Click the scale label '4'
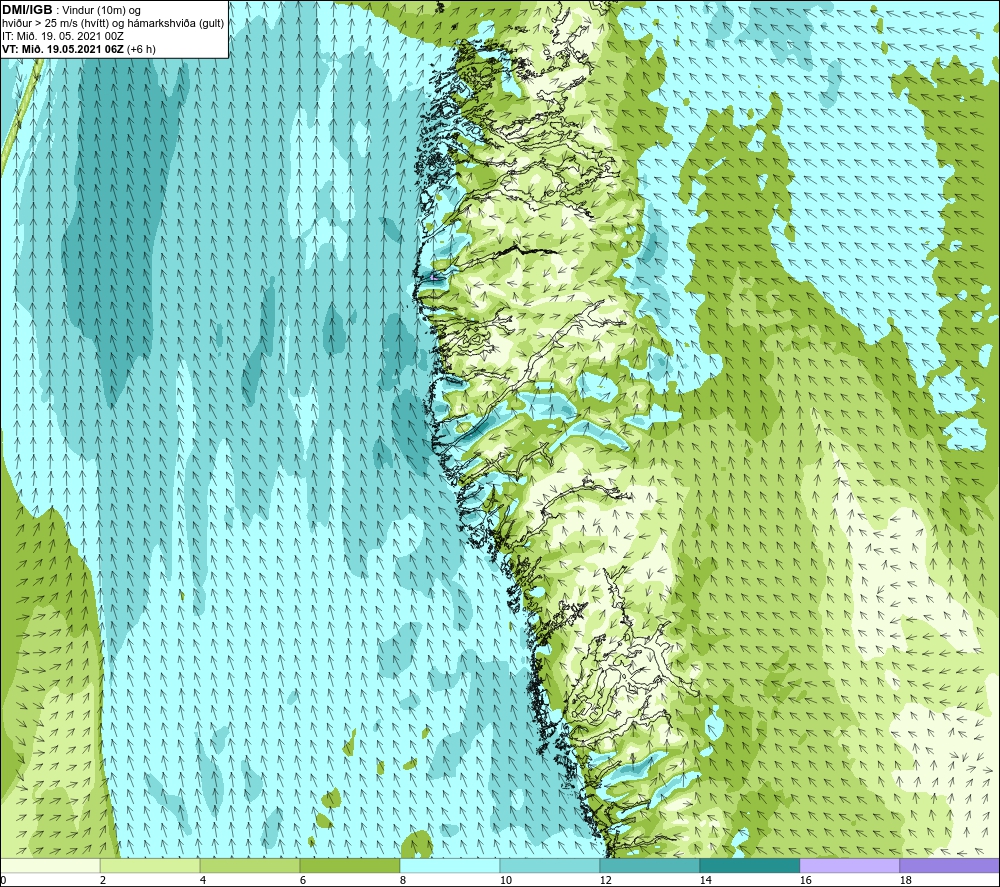1000x887 pixels. click(203, 880)
